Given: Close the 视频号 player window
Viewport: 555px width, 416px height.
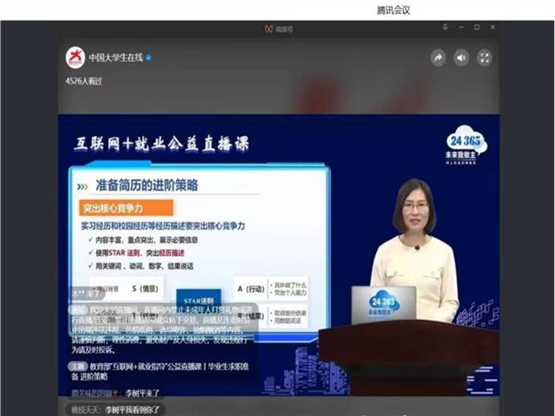Looking at the screenshot, I should [x=493, y=27].
